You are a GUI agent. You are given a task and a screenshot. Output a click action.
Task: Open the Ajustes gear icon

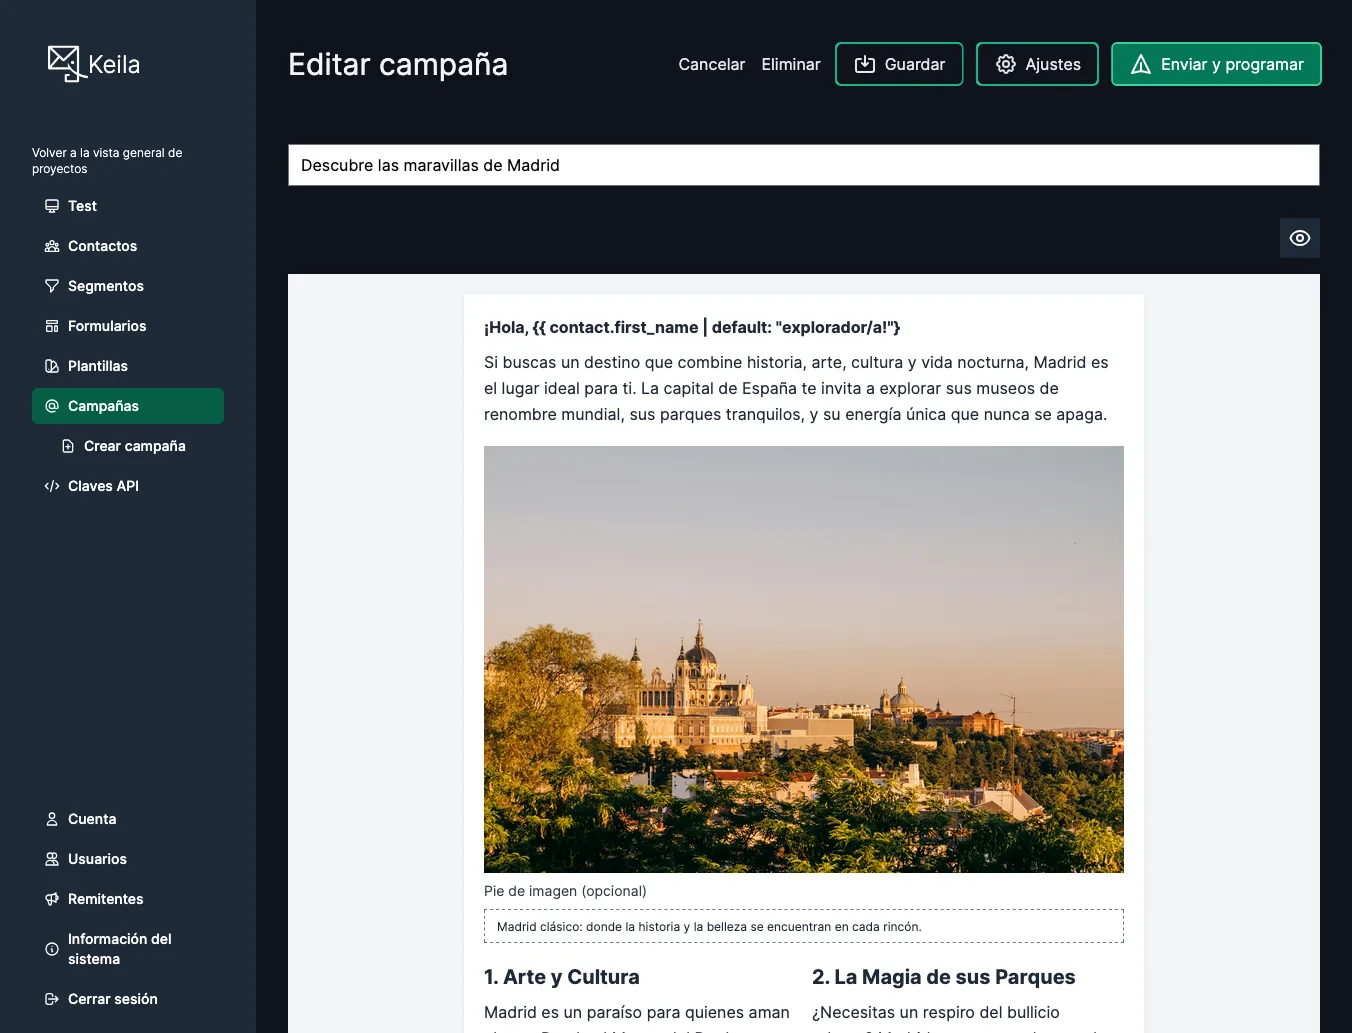coord(1005,63)
